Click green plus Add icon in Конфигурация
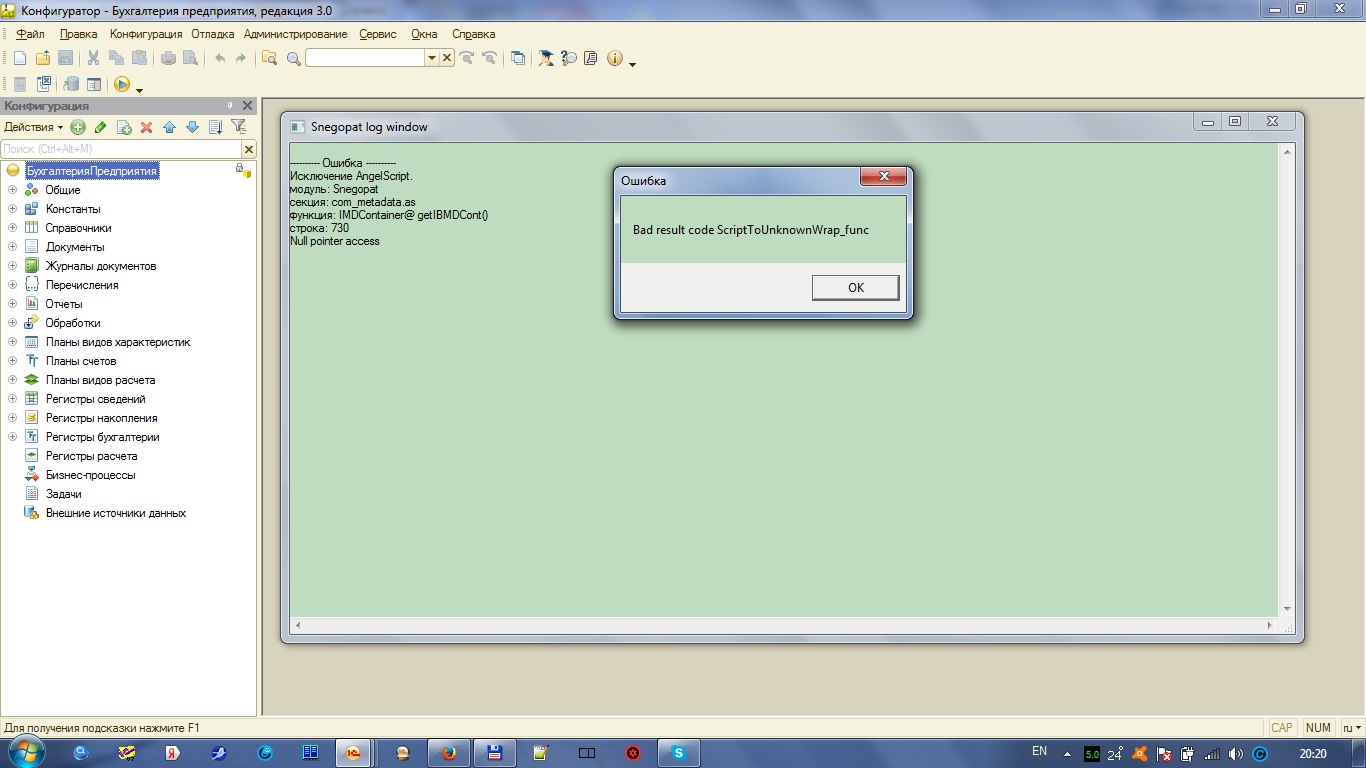Screen dimensions: 1366x768 77,127
